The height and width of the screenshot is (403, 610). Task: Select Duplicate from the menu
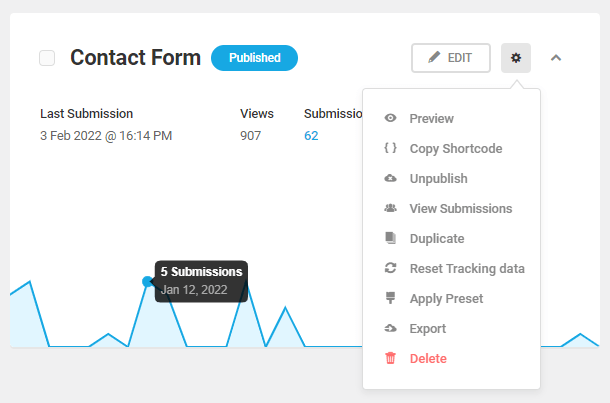pos(437,238)
